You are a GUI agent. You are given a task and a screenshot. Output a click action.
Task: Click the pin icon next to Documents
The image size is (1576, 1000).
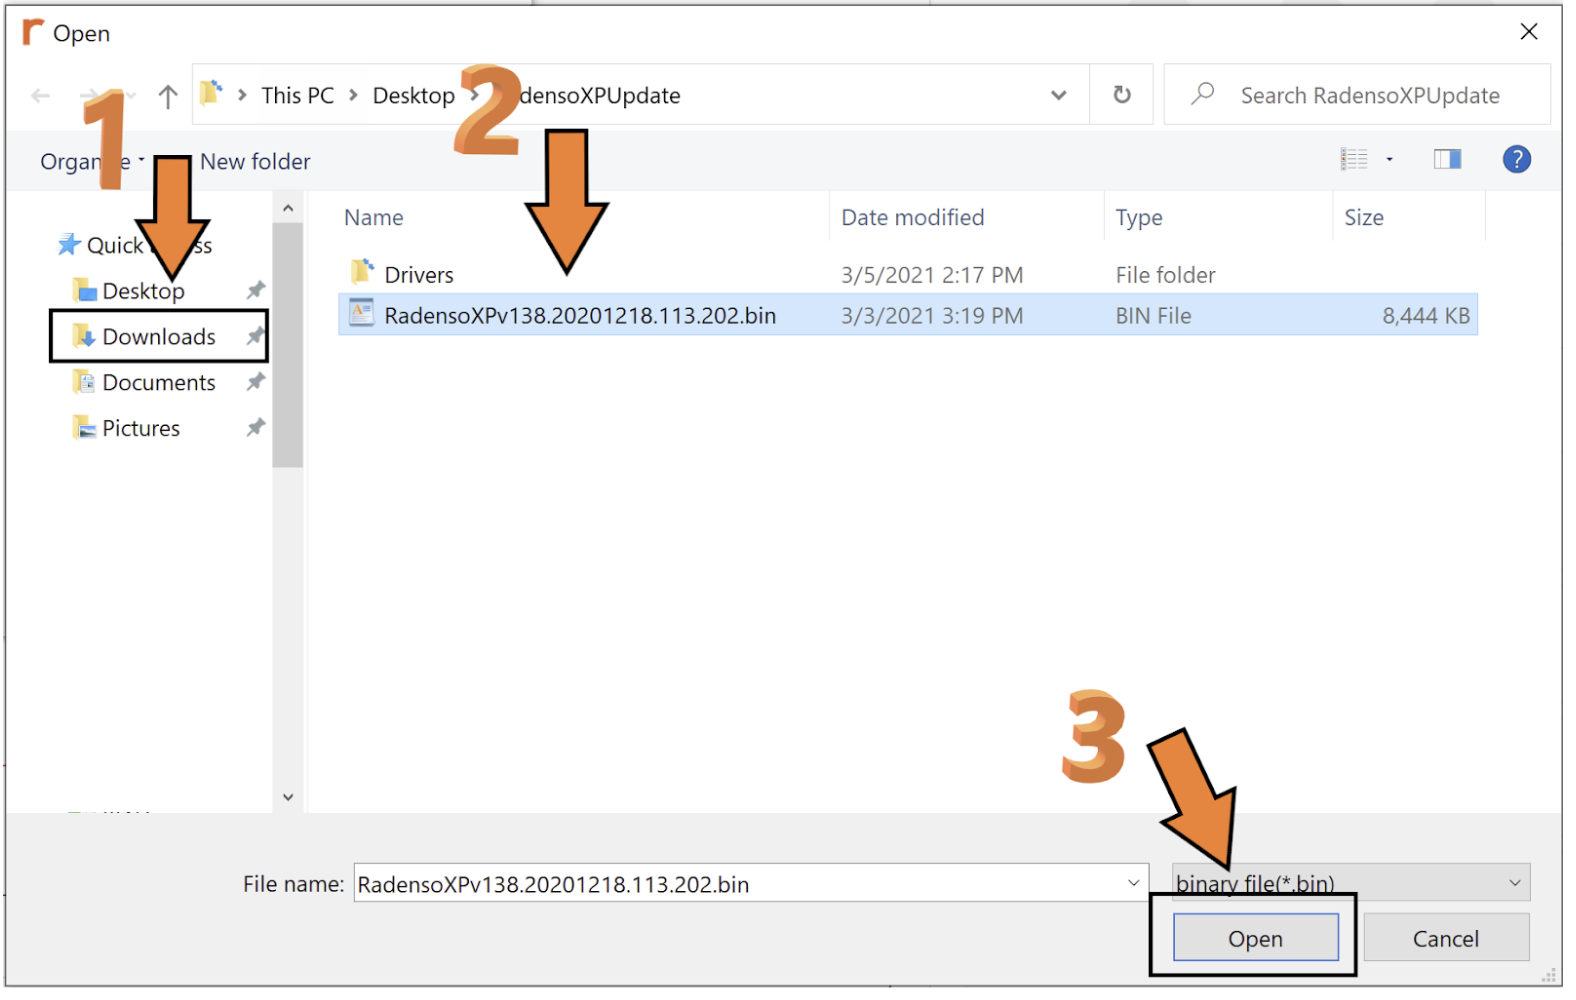[256, 382]
